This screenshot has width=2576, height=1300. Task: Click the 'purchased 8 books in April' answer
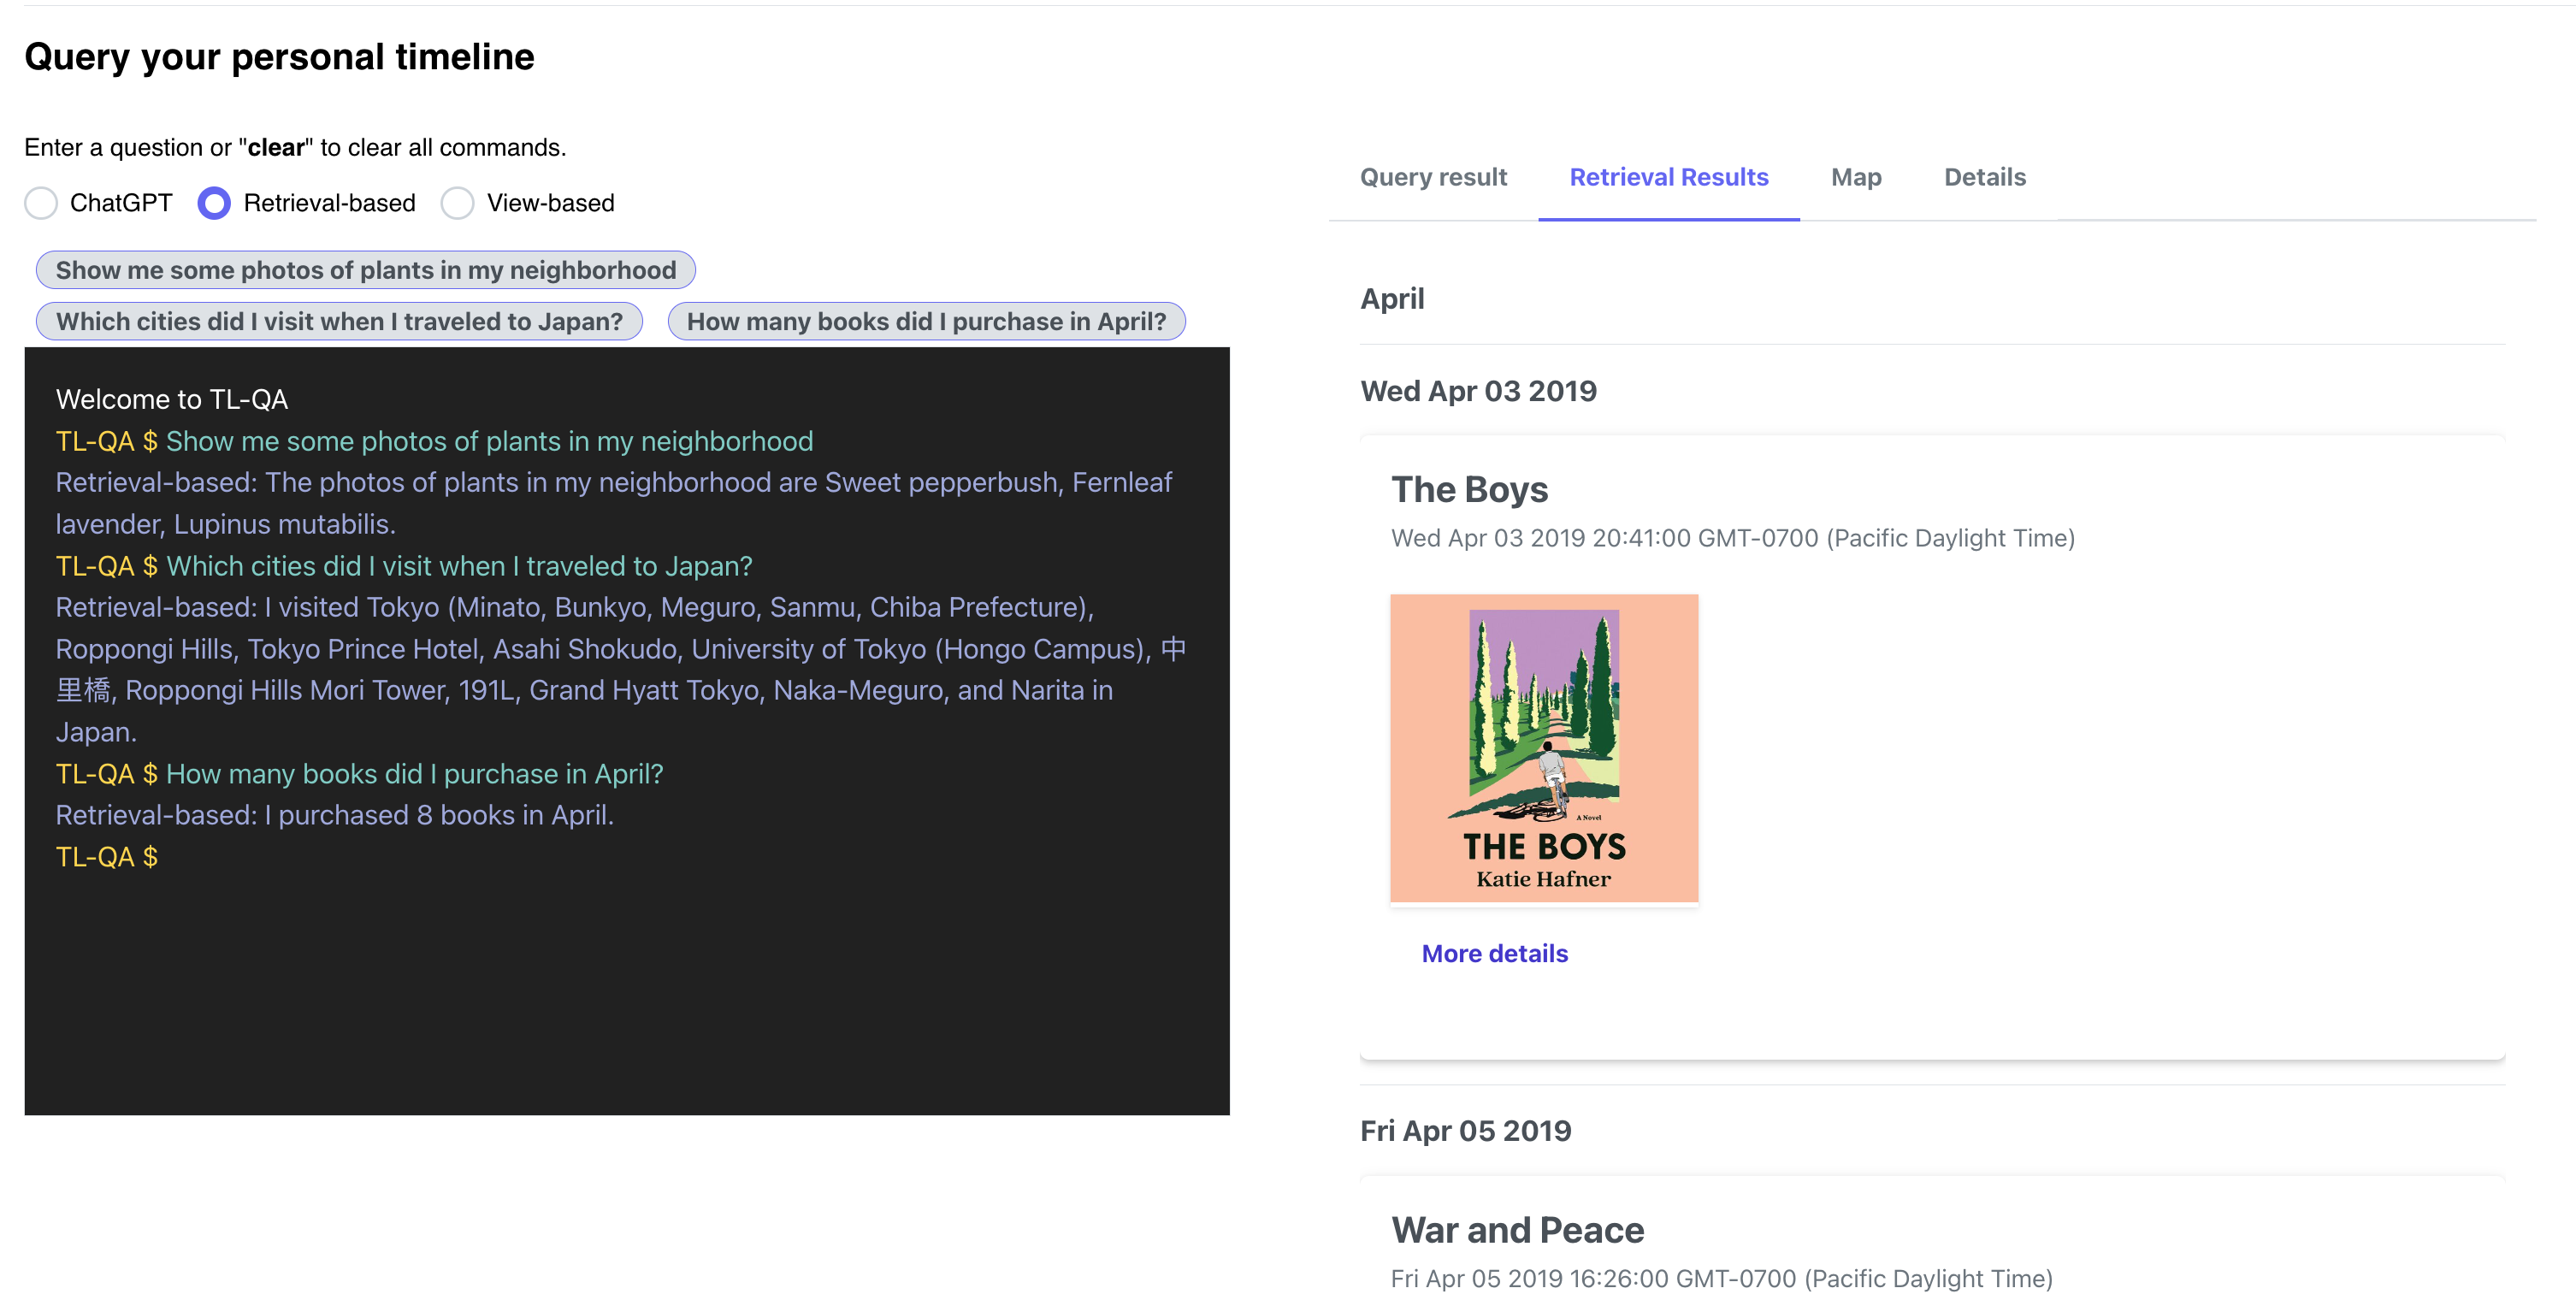coord(335,815)
